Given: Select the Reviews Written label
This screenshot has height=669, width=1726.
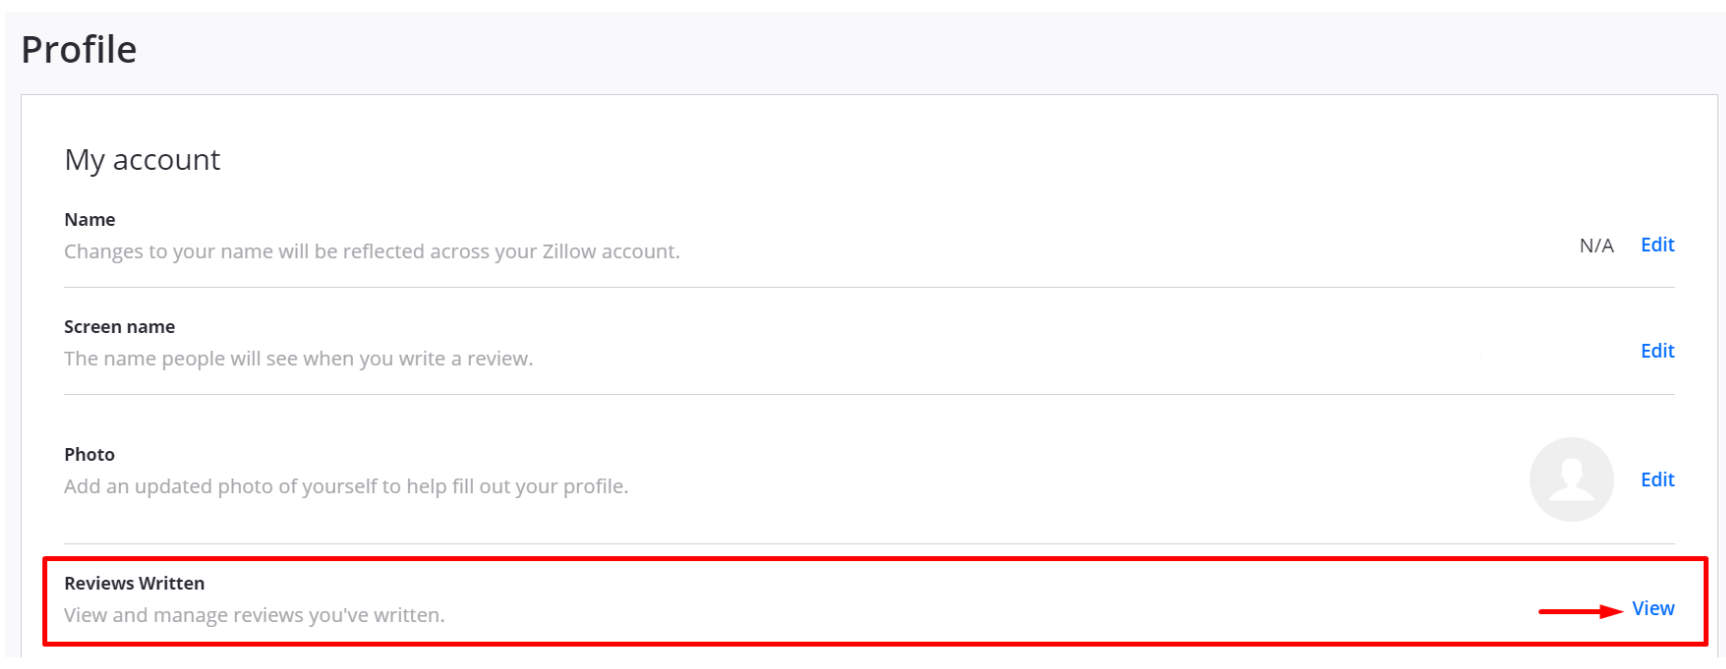Looking at the screenshot, I should 134,584.
